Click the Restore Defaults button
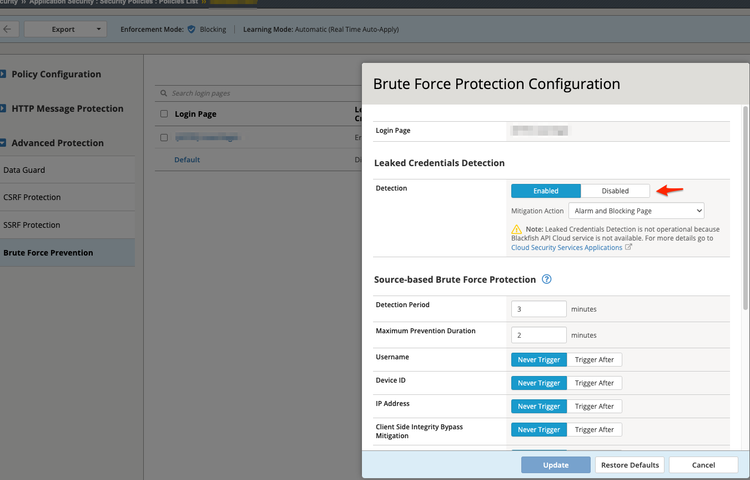The width and height of the screenshot is (750, 480). coord(630,465)
